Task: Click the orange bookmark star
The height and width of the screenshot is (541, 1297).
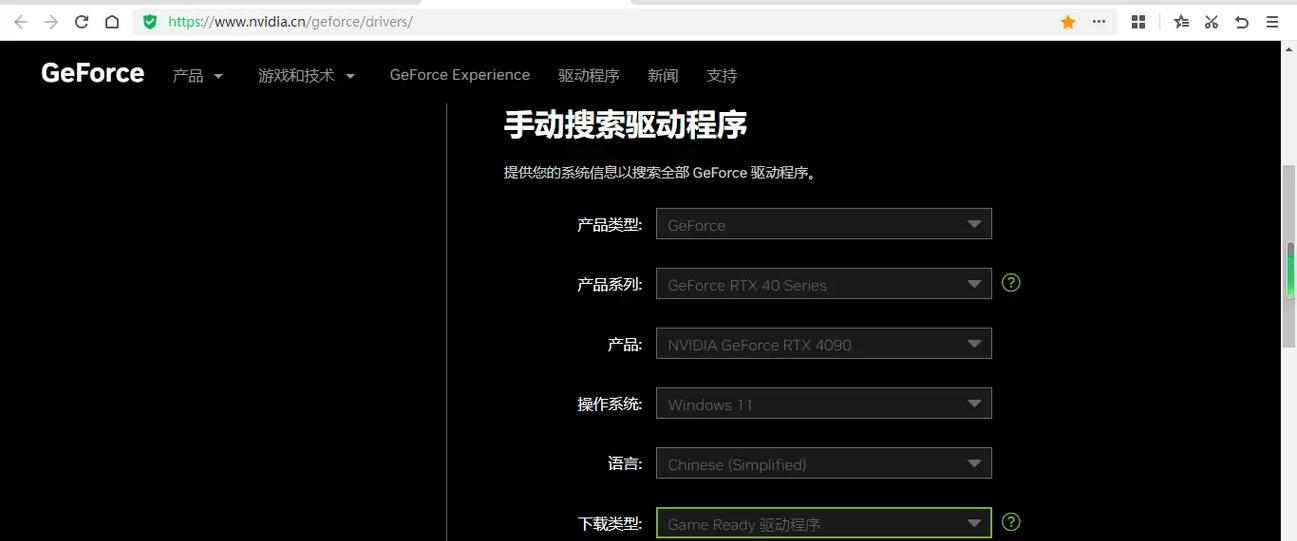Action: click(1068, 21)
